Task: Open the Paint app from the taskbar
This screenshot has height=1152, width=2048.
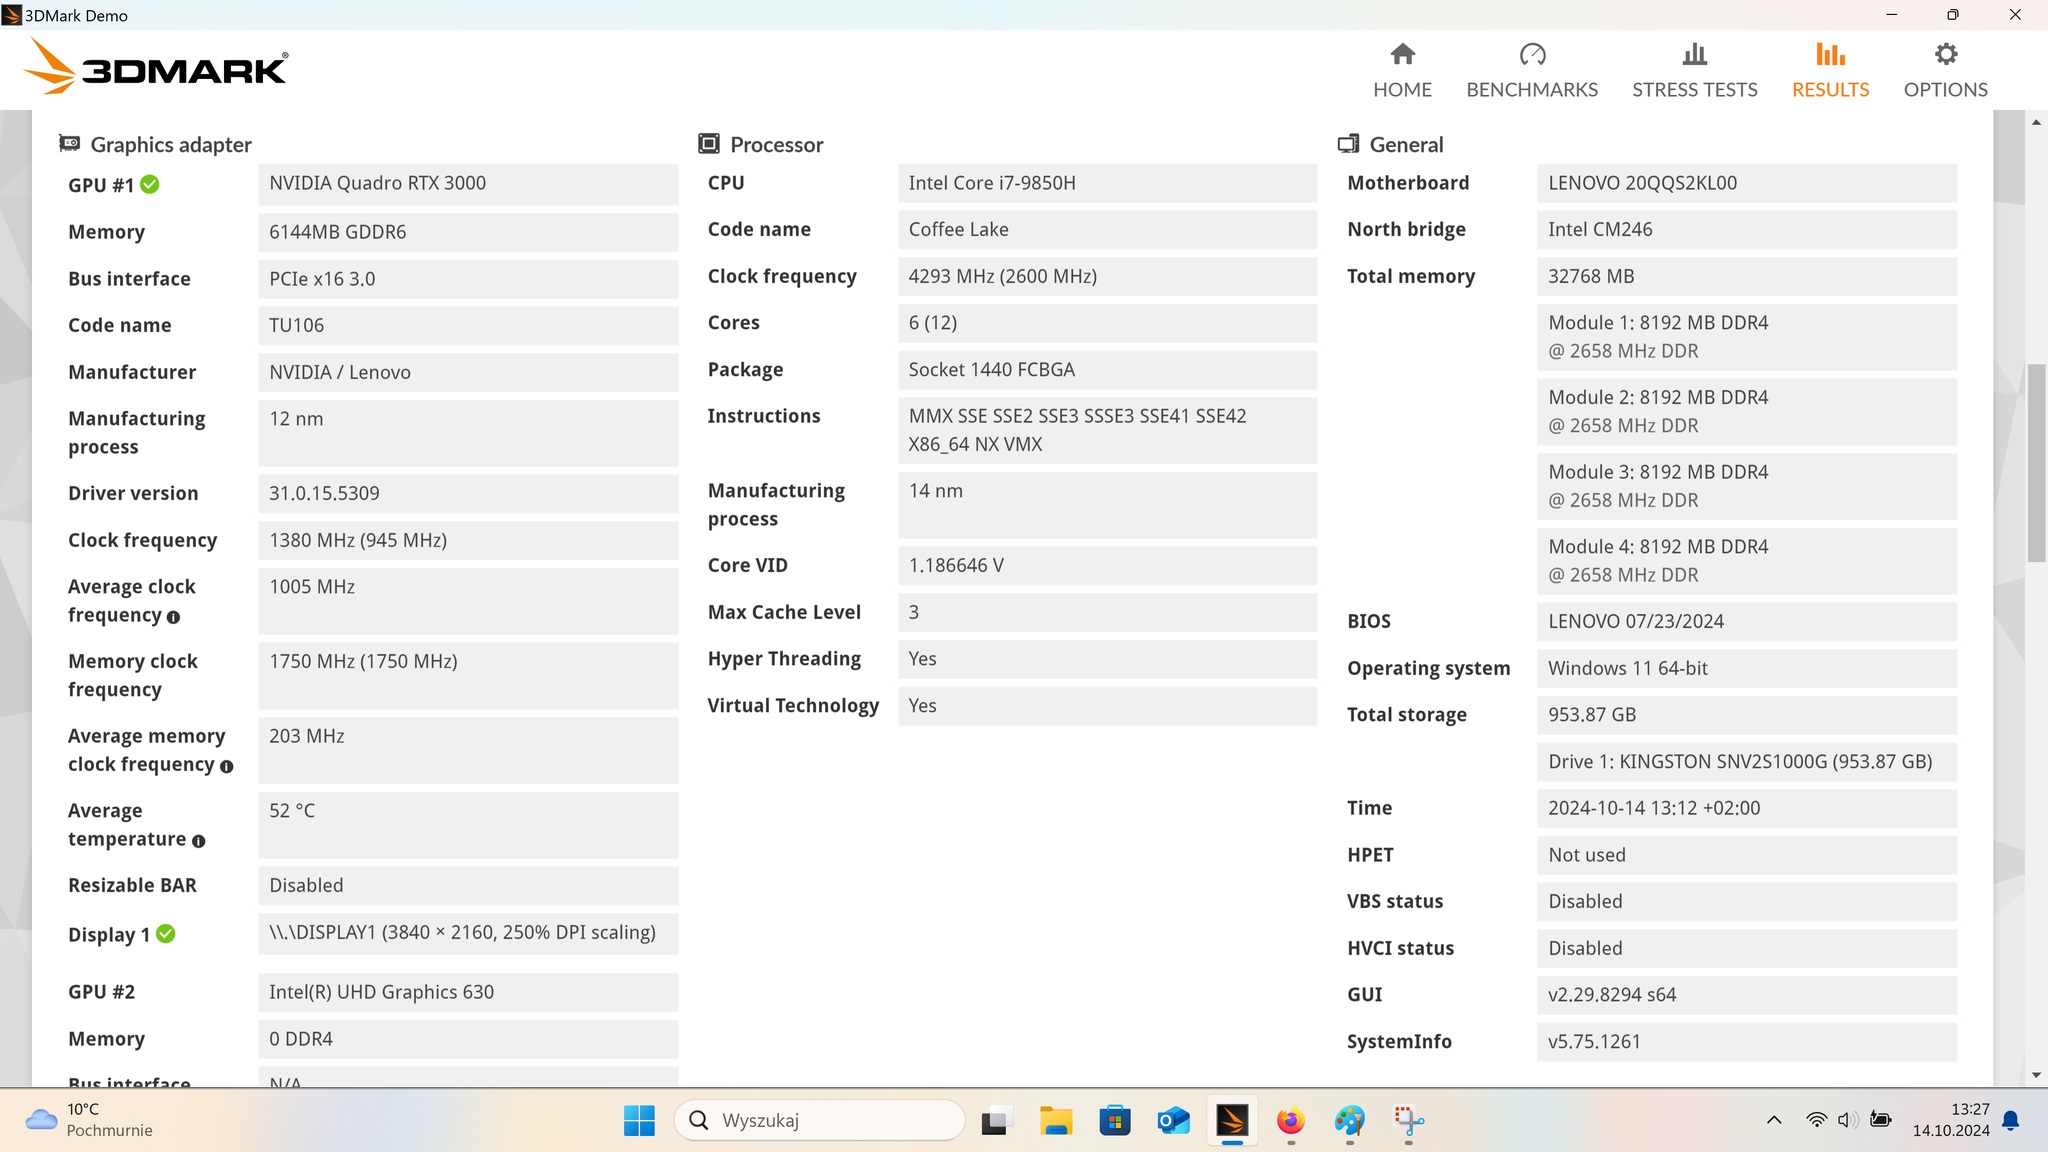Action: click(1350, 1120)
